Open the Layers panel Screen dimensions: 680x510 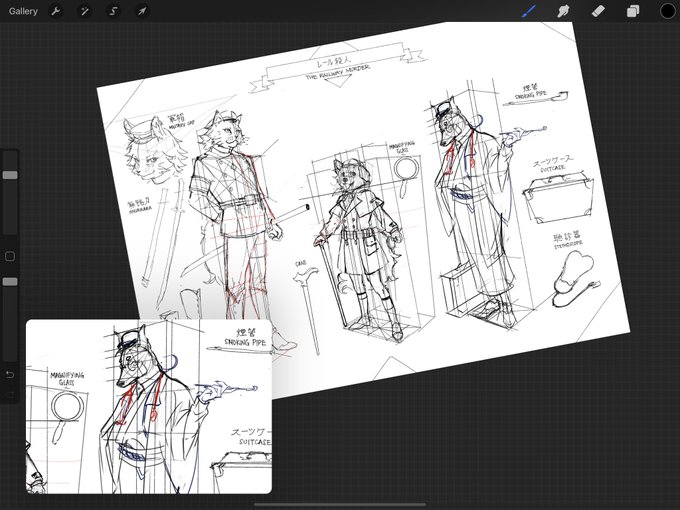tap(633, 11)
